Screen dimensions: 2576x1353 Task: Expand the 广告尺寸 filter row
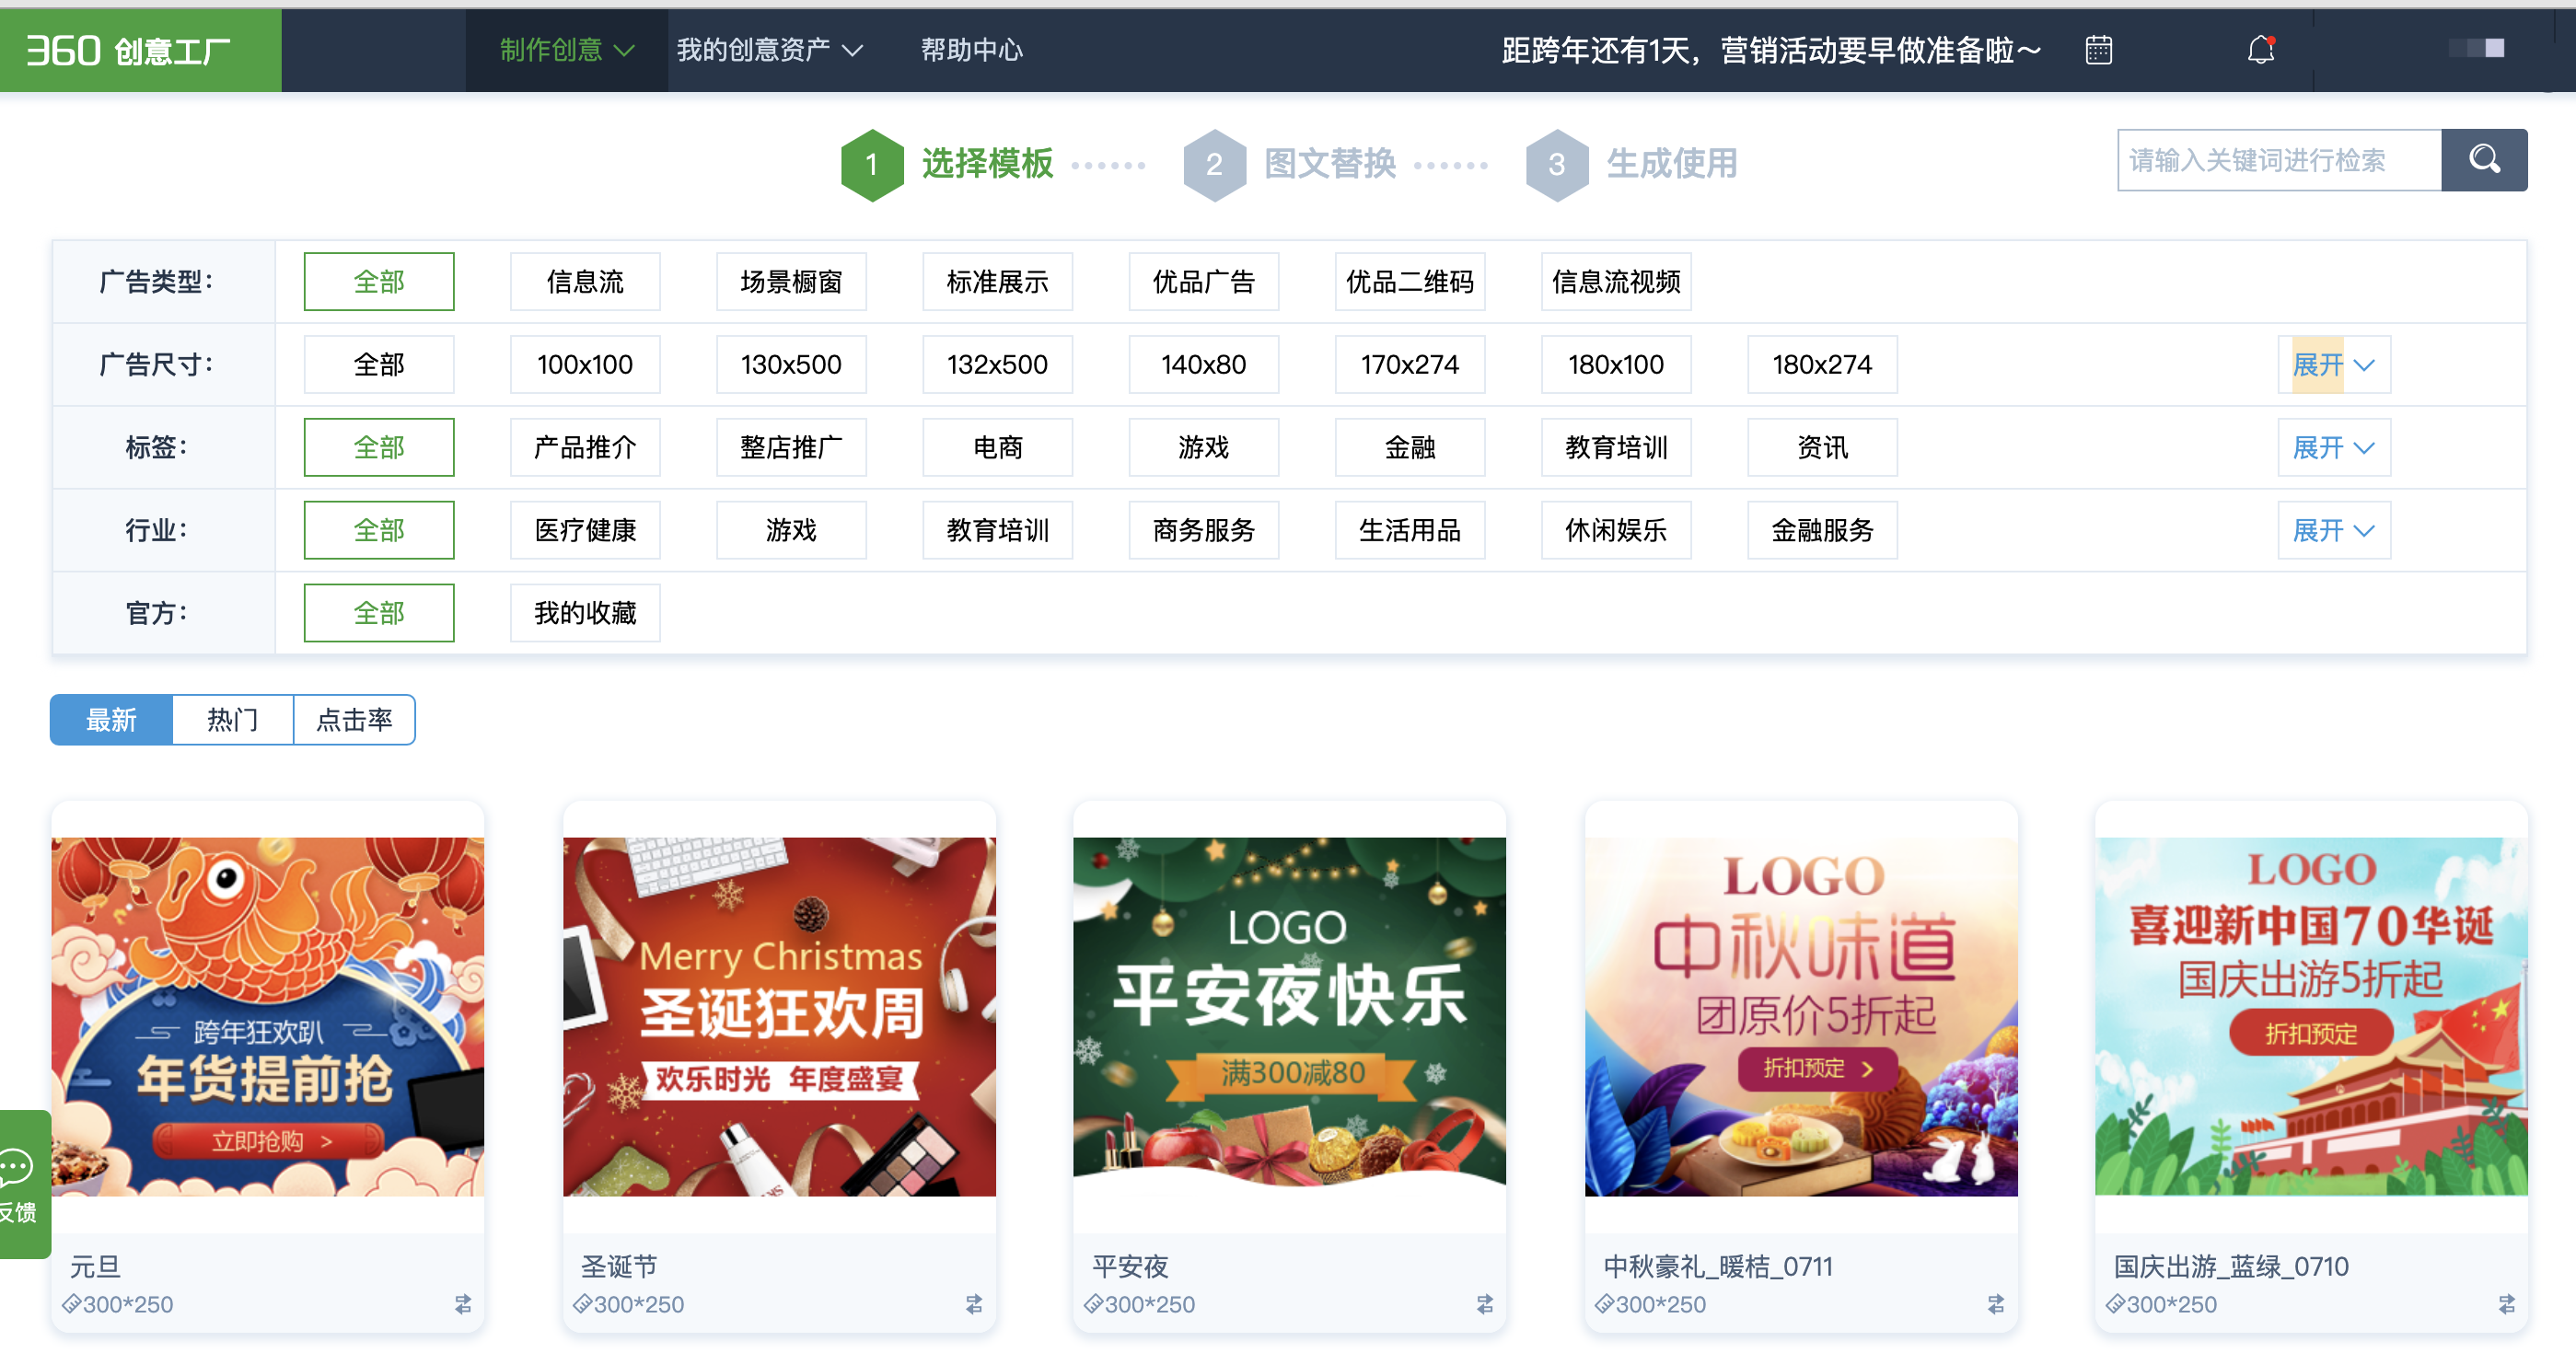pos(2334,365)
